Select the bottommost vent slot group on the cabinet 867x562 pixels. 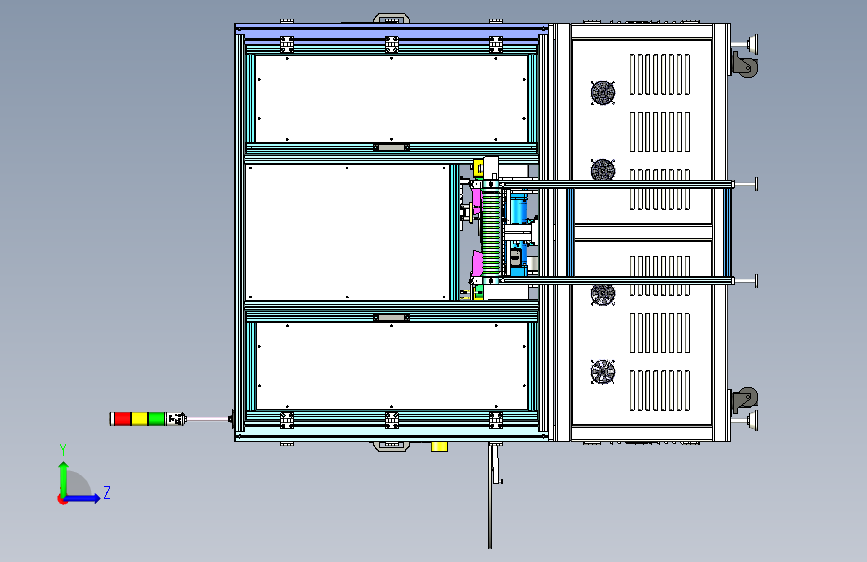660,391
